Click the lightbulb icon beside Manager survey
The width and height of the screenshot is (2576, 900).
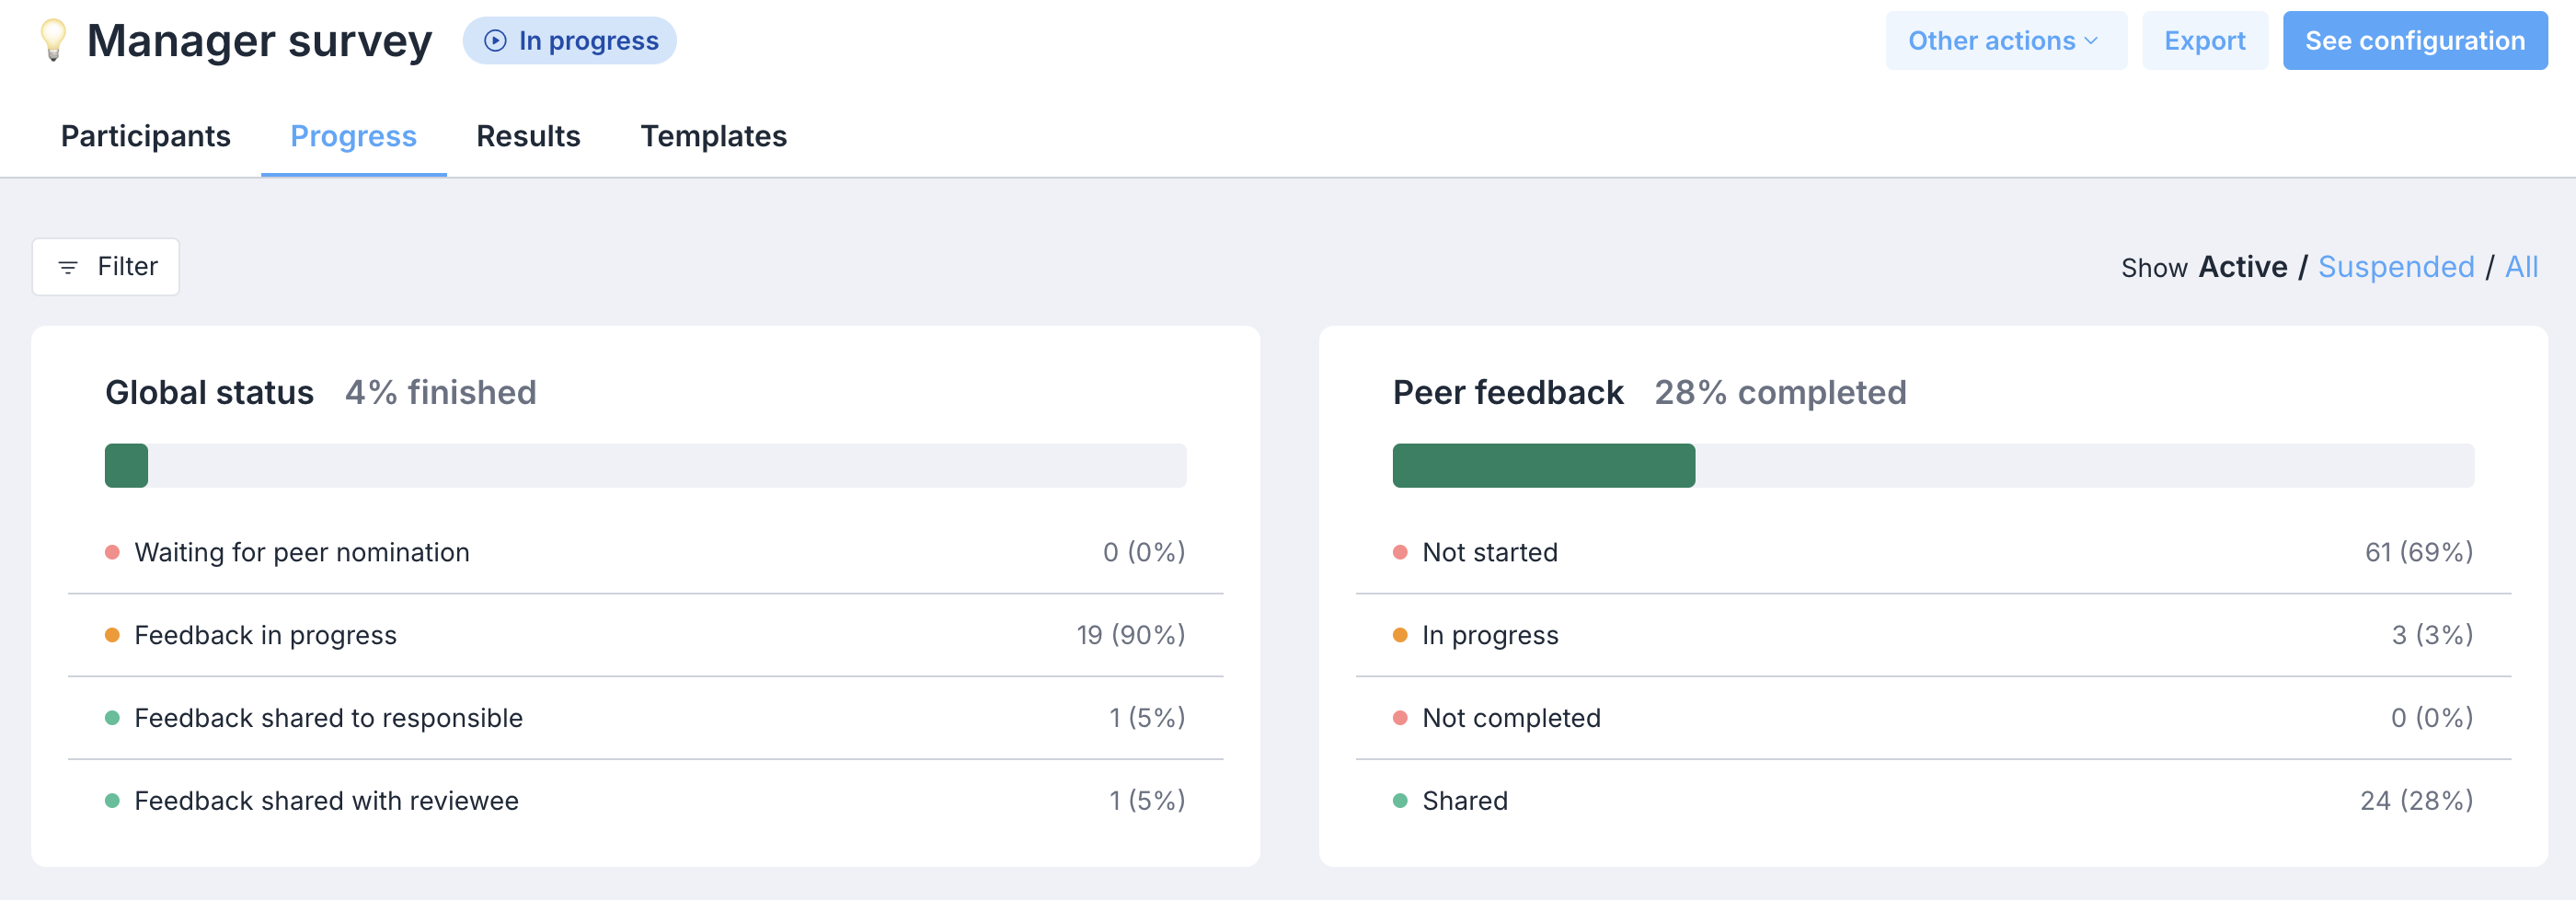(53, 40)
